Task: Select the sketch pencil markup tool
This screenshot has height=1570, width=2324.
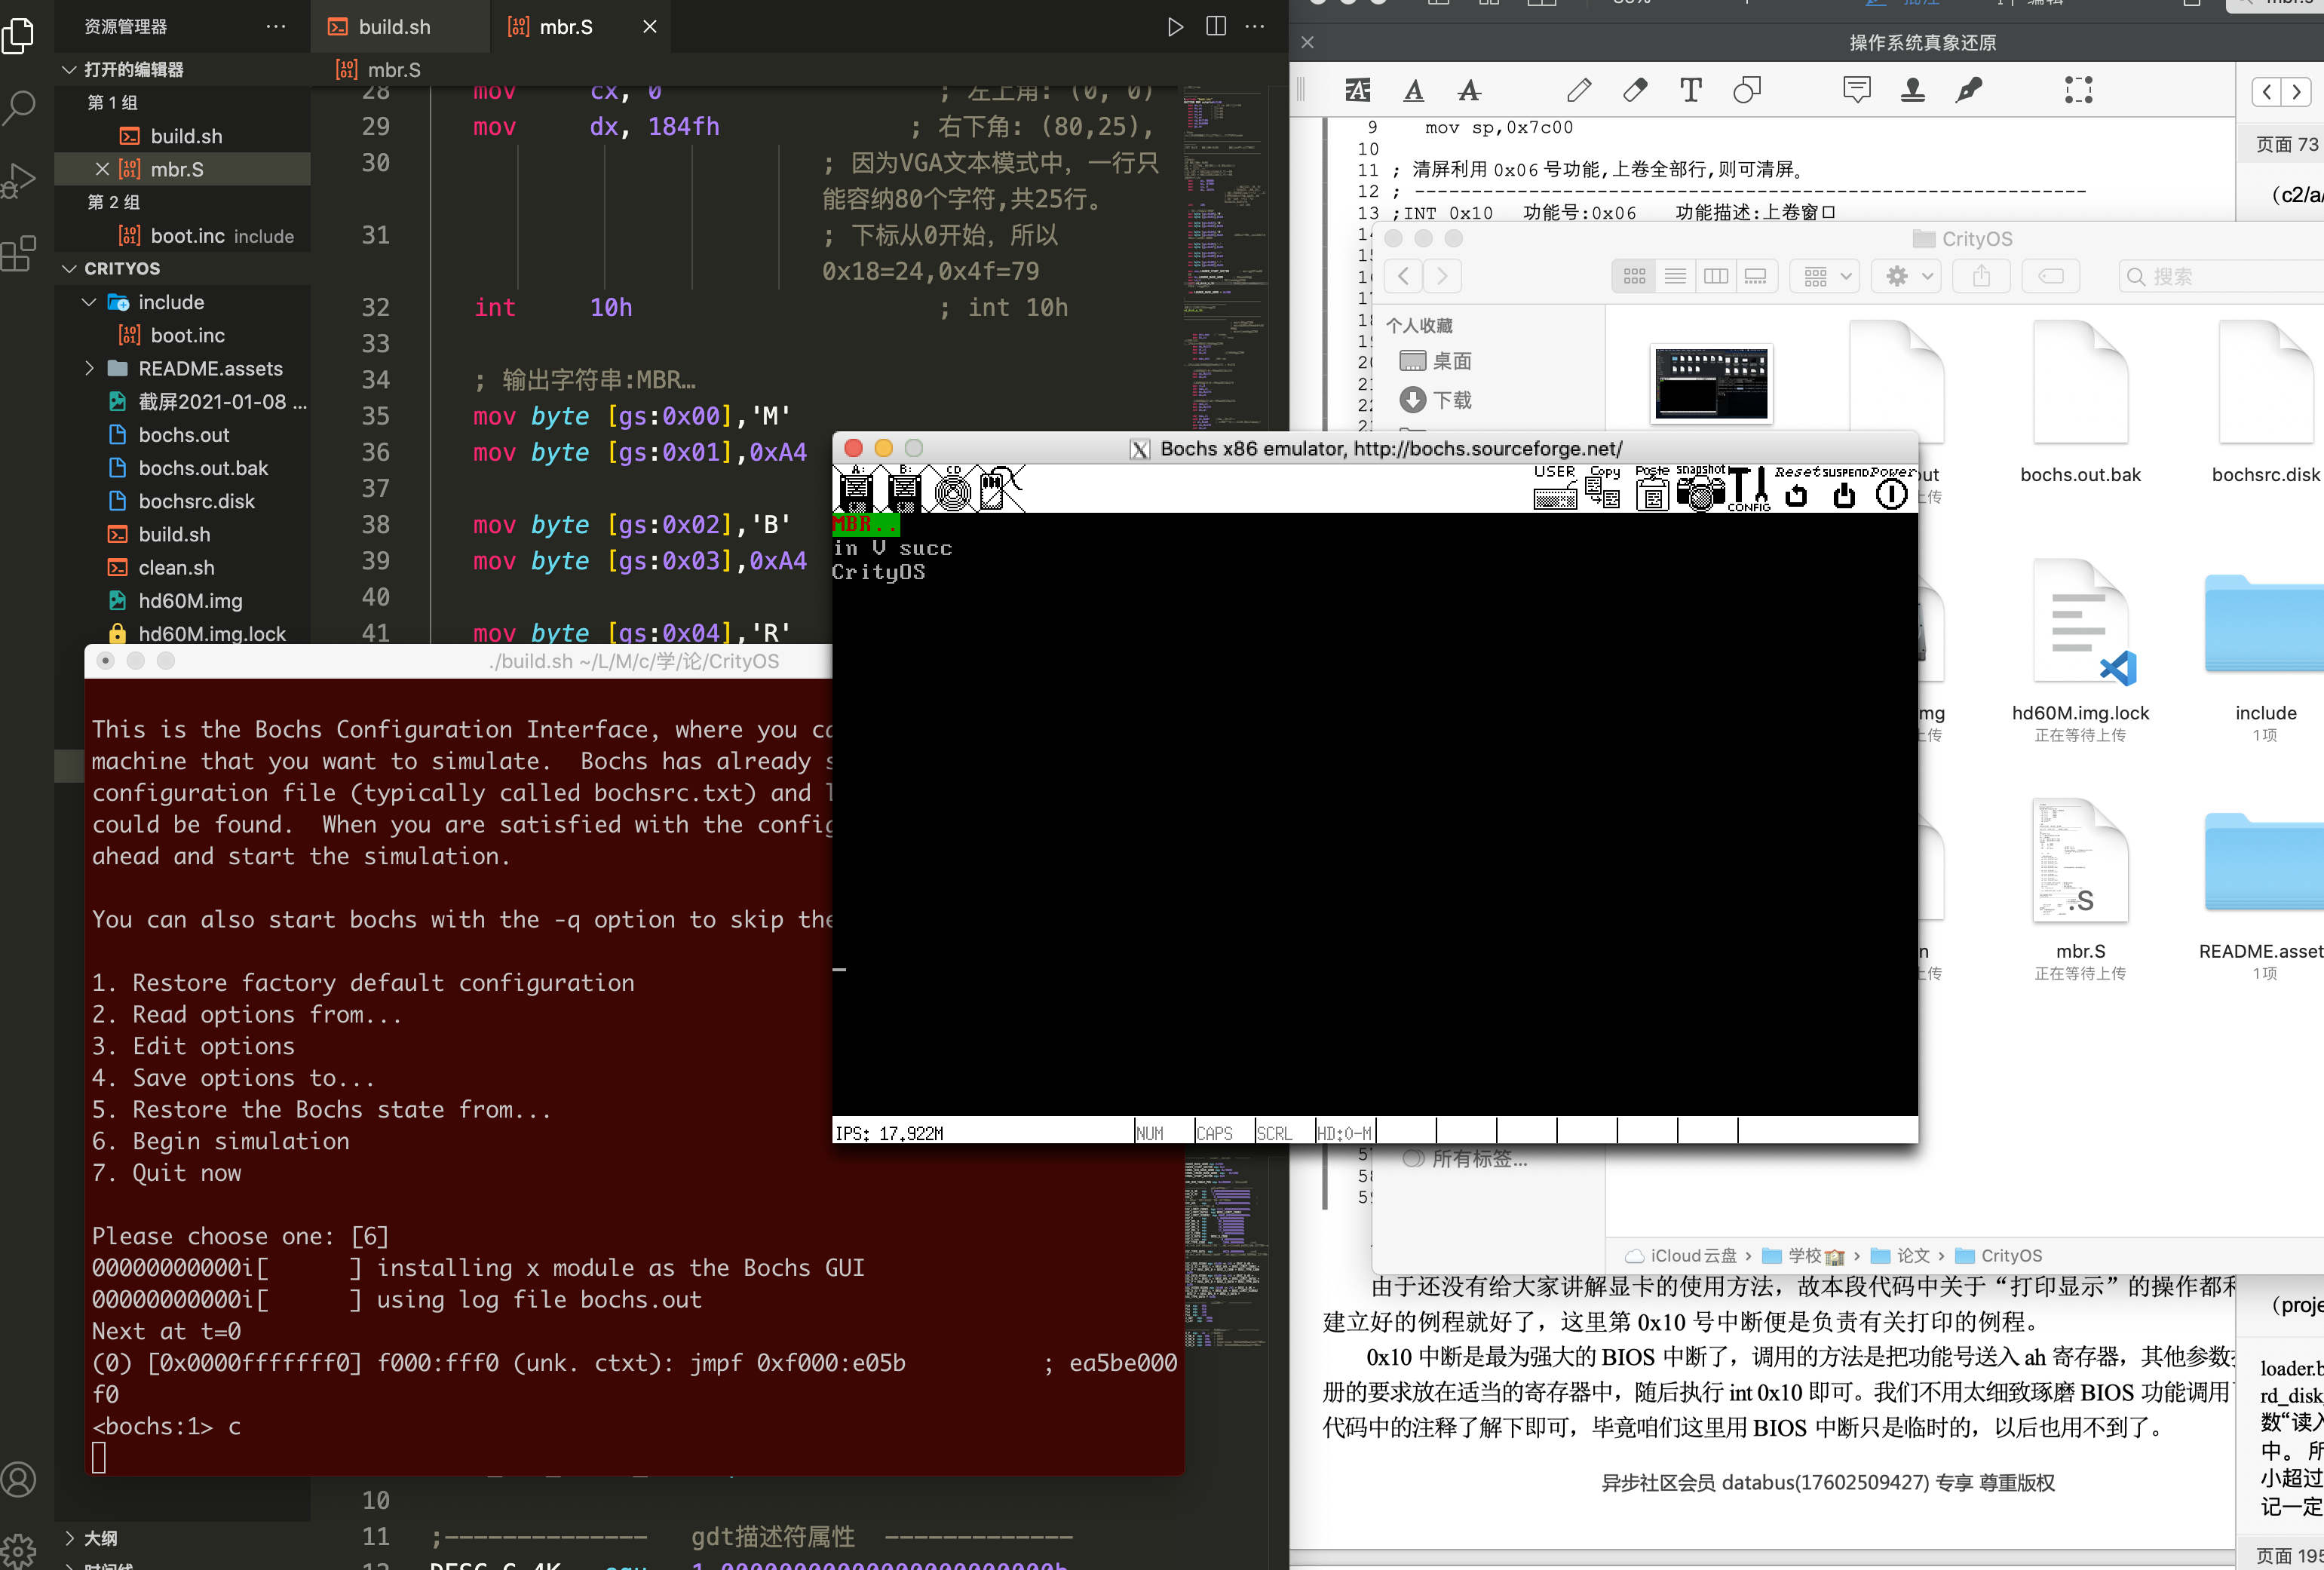Action: click(x=1579, y=90)
